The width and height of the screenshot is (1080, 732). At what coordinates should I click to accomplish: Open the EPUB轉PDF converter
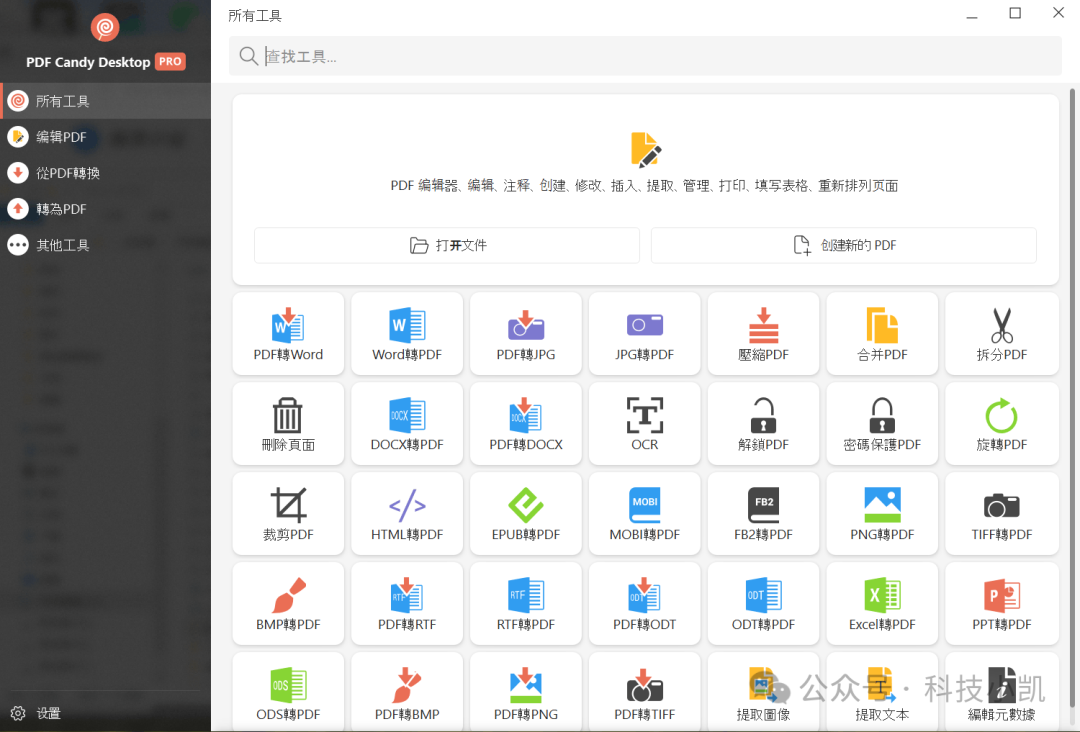525,513
